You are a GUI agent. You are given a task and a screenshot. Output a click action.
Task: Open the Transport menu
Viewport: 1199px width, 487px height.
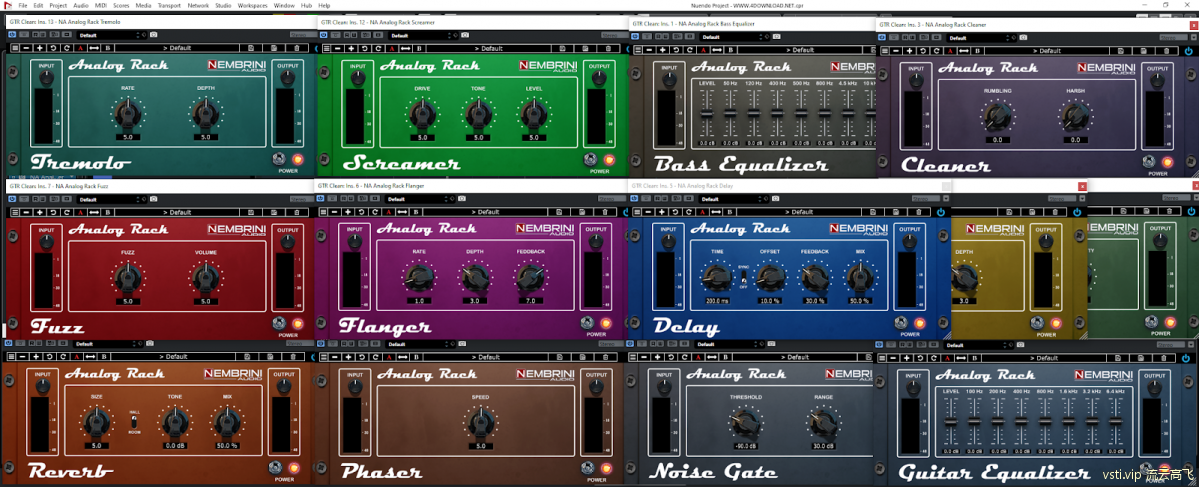point(169,5)
